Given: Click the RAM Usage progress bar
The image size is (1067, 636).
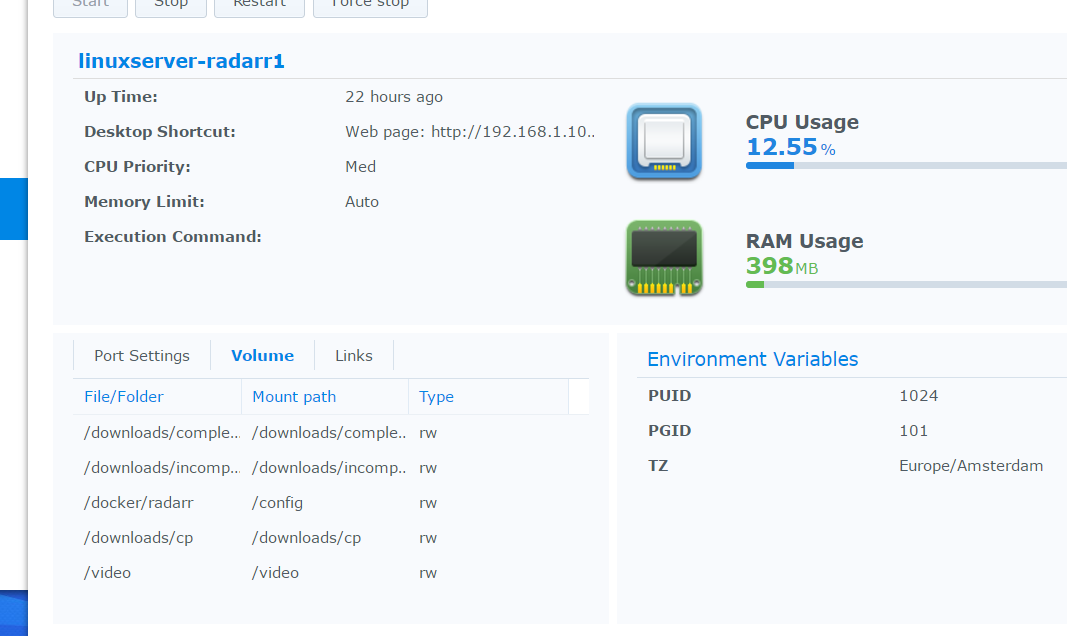Looking at the screenshot, I should coord(900,284).
